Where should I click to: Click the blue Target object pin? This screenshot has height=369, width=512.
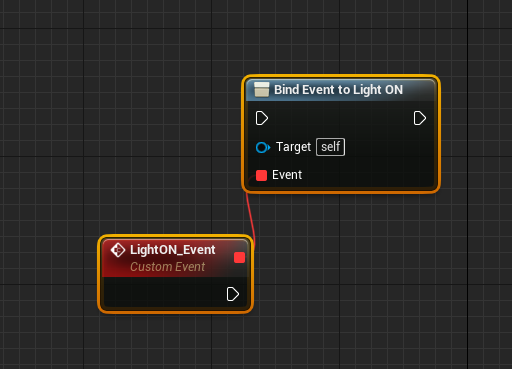click(263, 147)
